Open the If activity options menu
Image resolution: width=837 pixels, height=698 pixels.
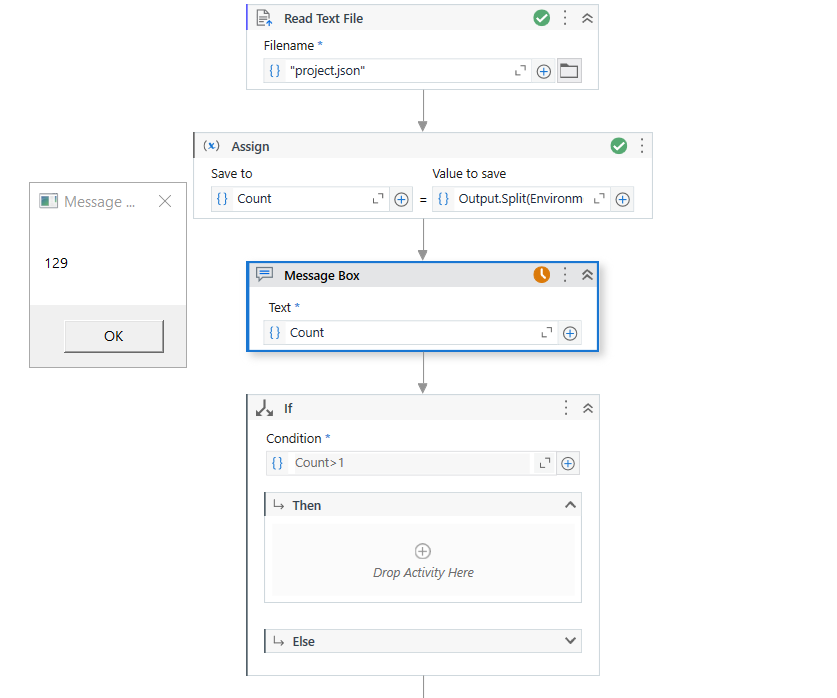pos(566,408)
